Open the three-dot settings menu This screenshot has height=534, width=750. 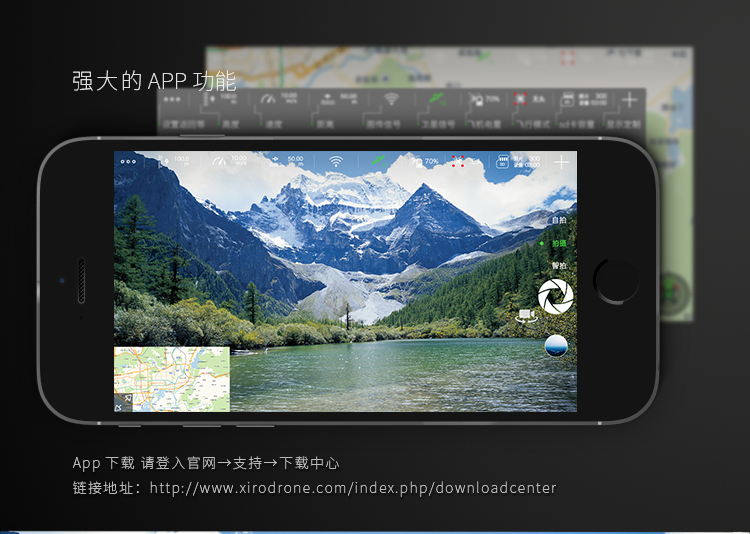pos(128,161)
